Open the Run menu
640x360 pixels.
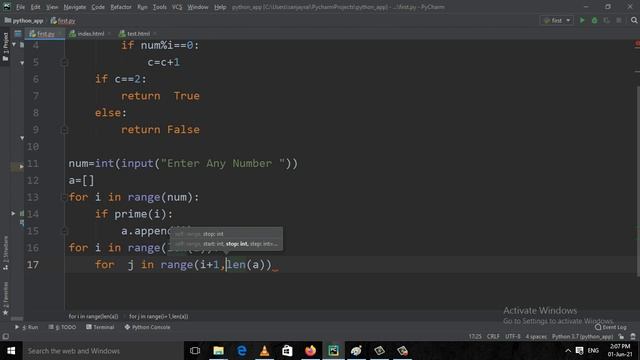tap(142, 7)
